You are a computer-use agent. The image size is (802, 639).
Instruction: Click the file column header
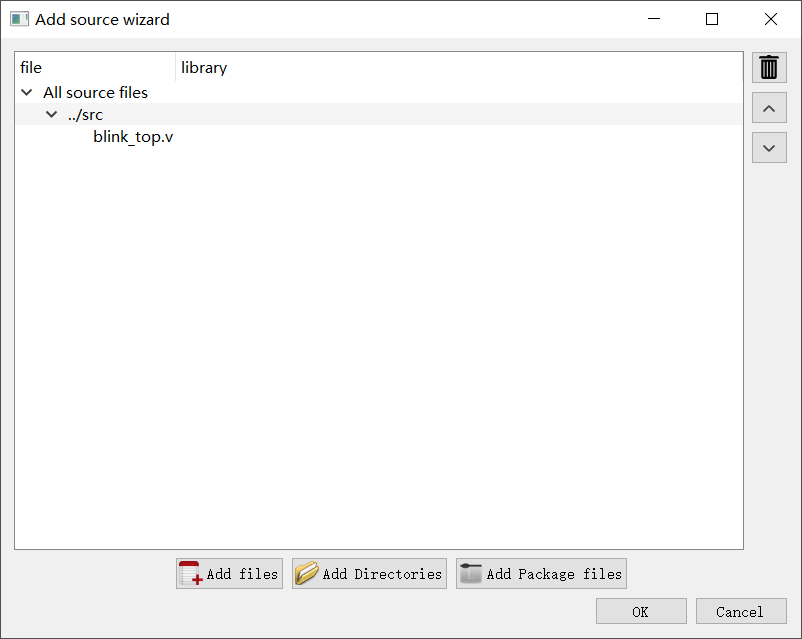point(95,68)
